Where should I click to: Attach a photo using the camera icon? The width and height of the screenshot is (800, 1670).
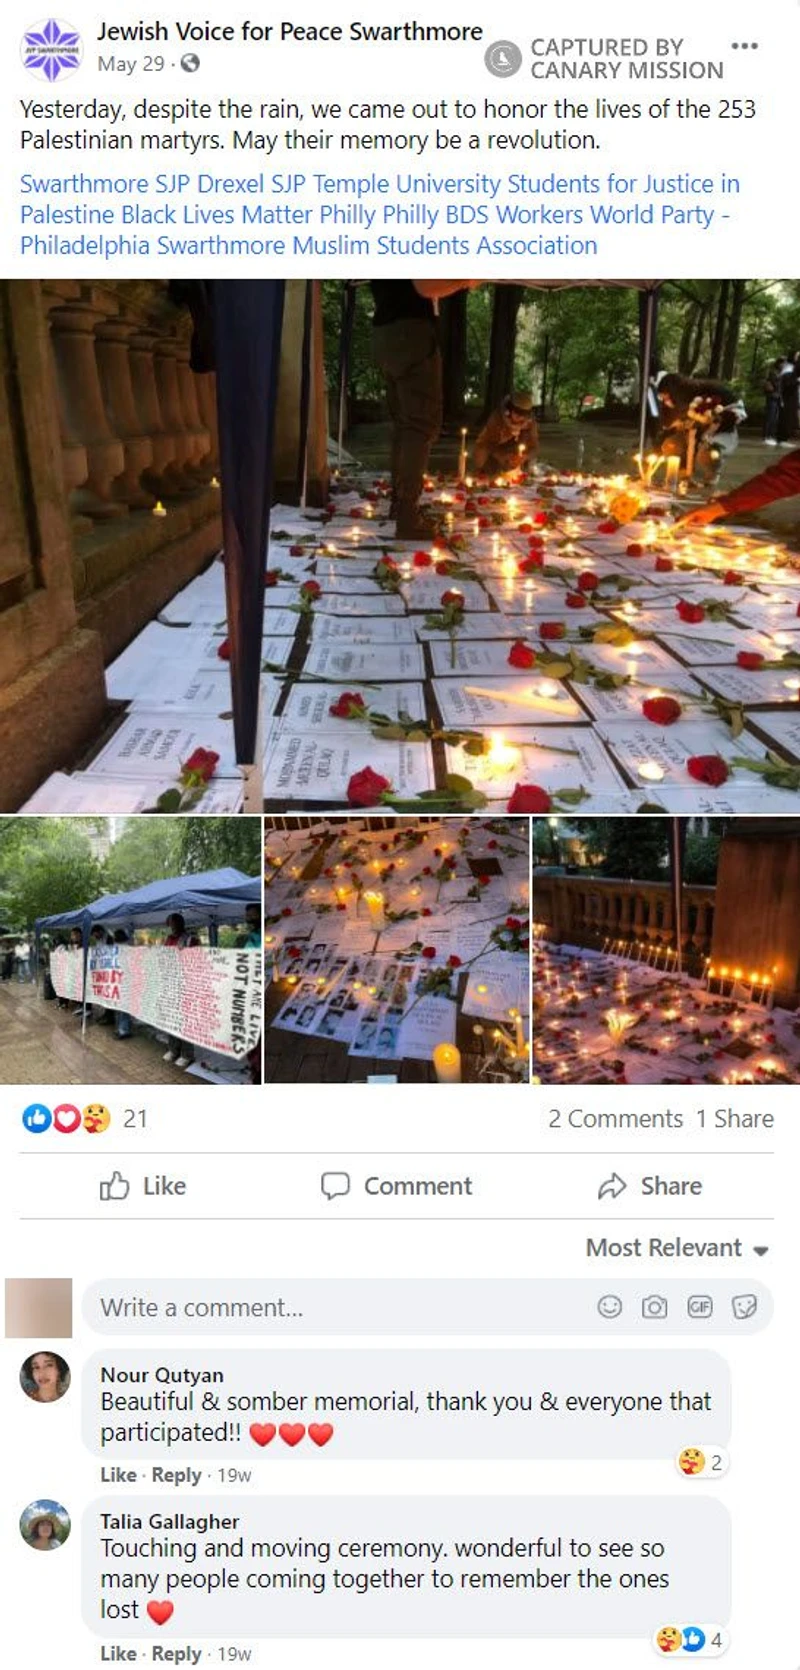pyautogui.click(x=654, y=1307)
